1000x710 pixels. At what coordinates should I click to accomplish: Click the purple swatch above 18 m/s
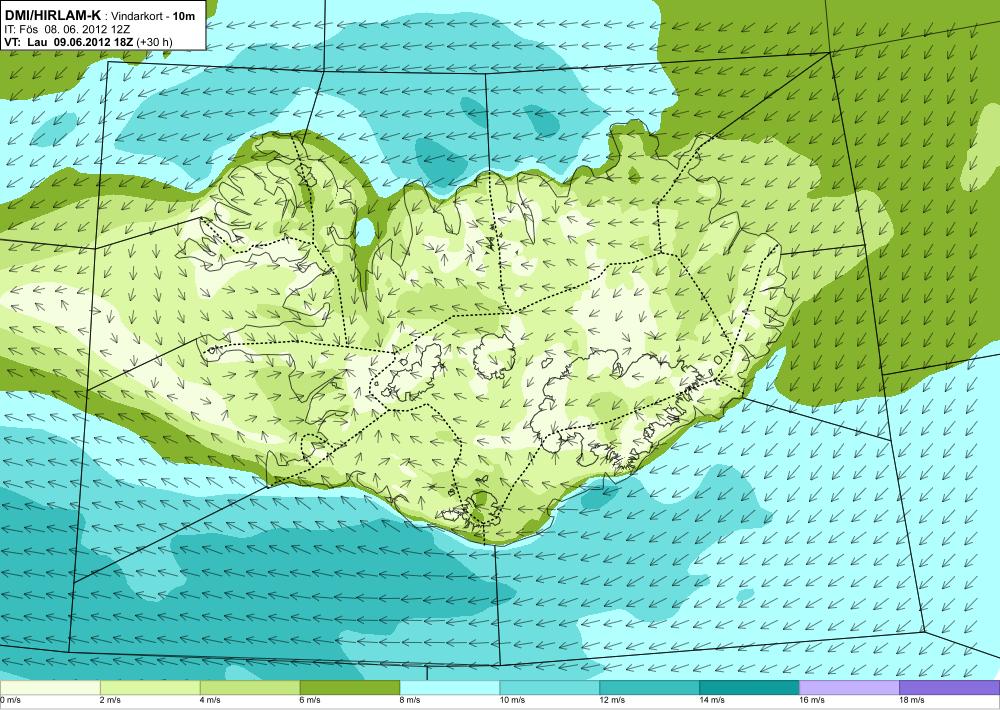tap(950, 688)
